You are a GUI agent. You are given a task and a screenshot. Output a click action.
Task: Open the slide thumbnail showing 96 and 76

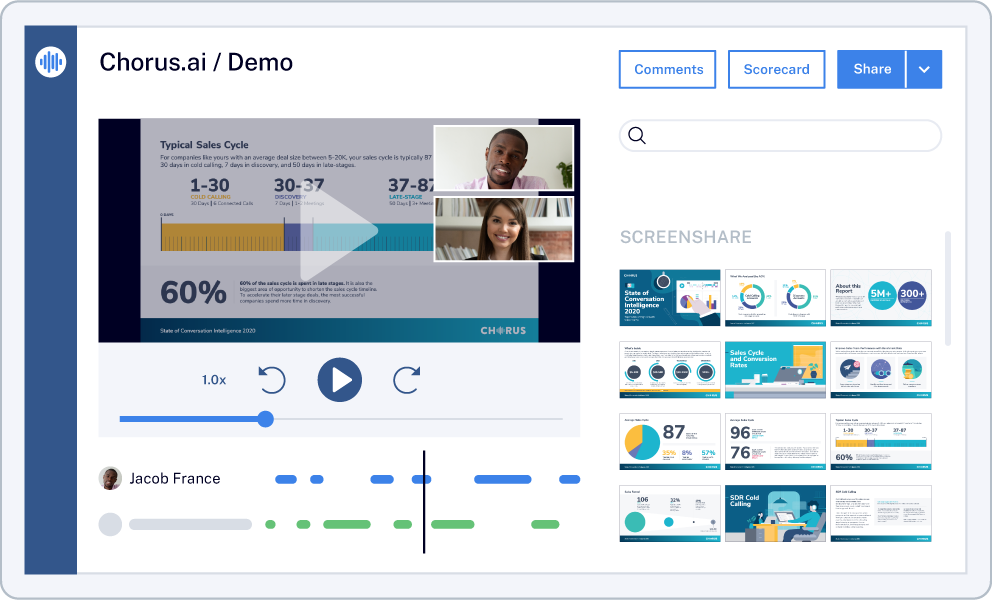775,442
